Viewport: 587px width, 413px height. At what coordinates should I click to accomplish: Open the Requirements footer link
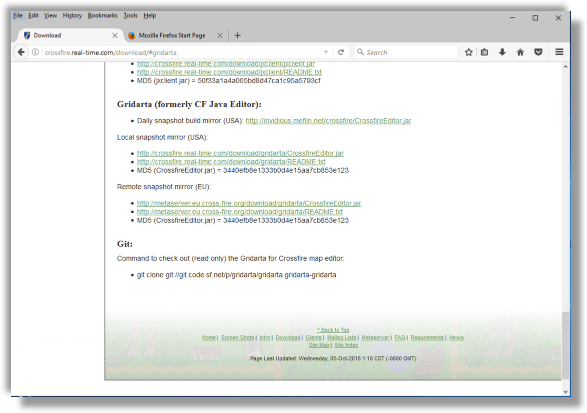pos(427,337)
